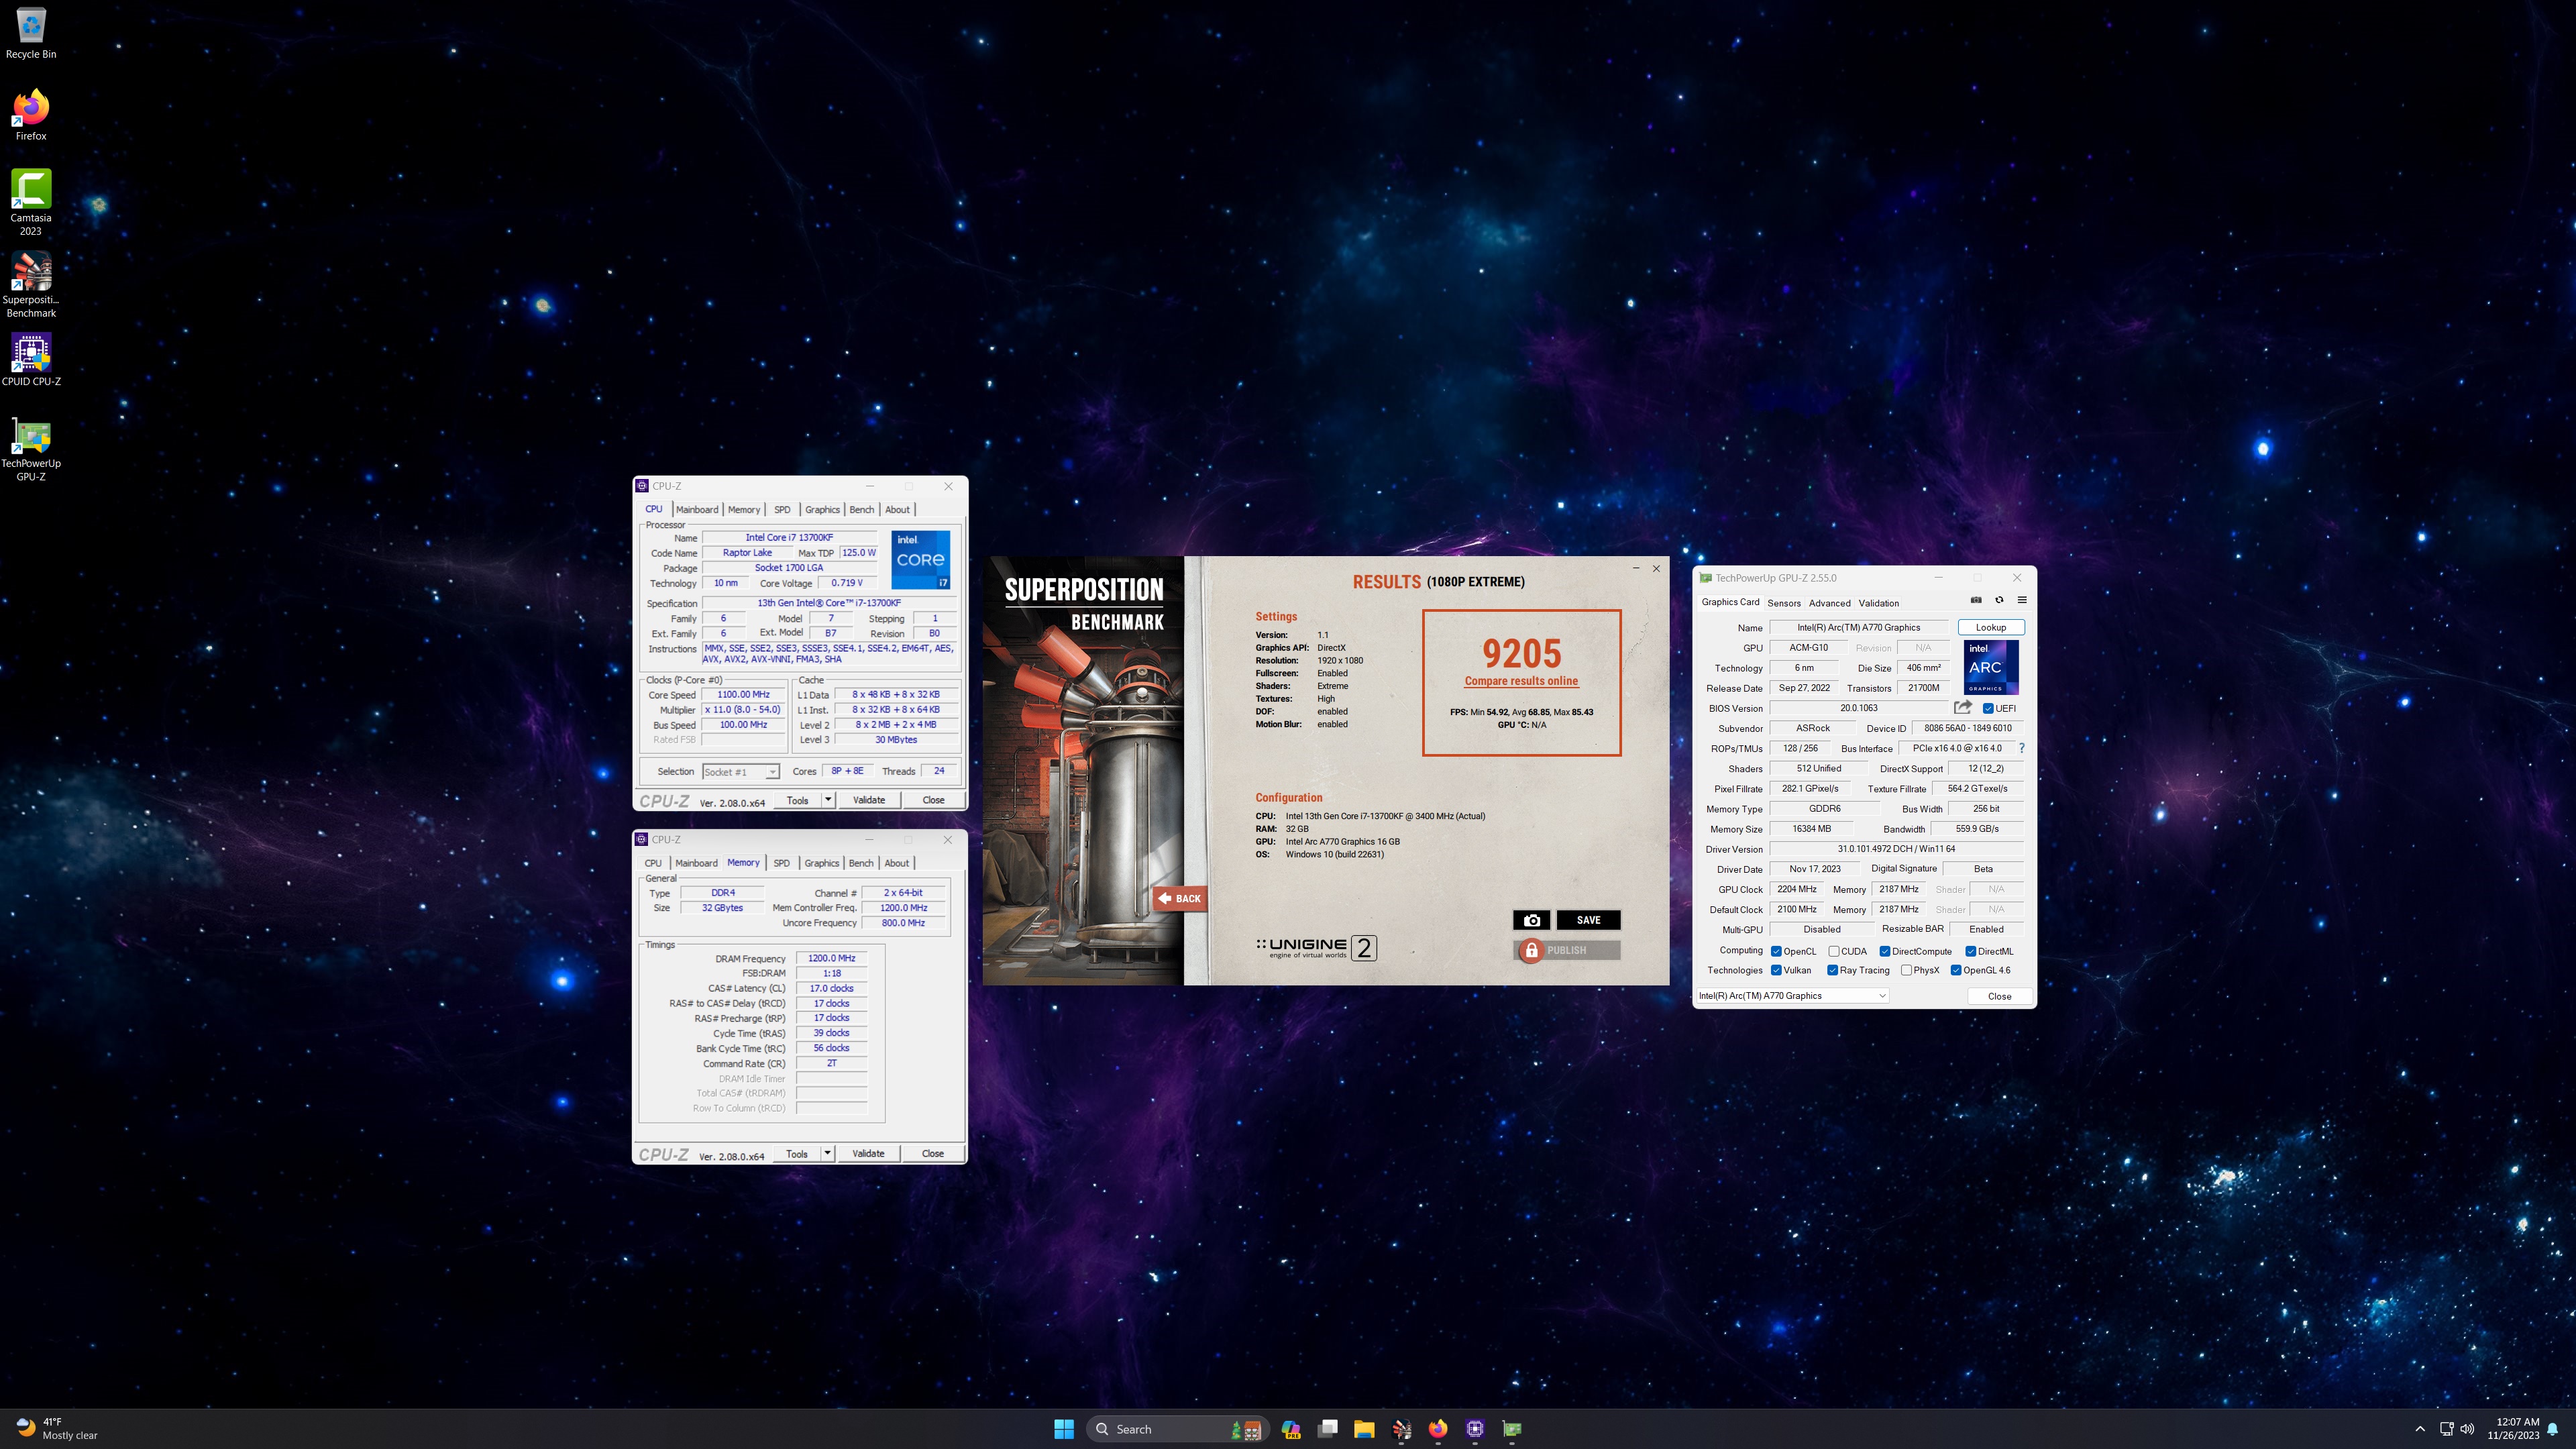Toggle the OpenGL 4.6 checkbox
Screen dimensions: 2576x1449
pyautogui.click(x=1956, y=970)
